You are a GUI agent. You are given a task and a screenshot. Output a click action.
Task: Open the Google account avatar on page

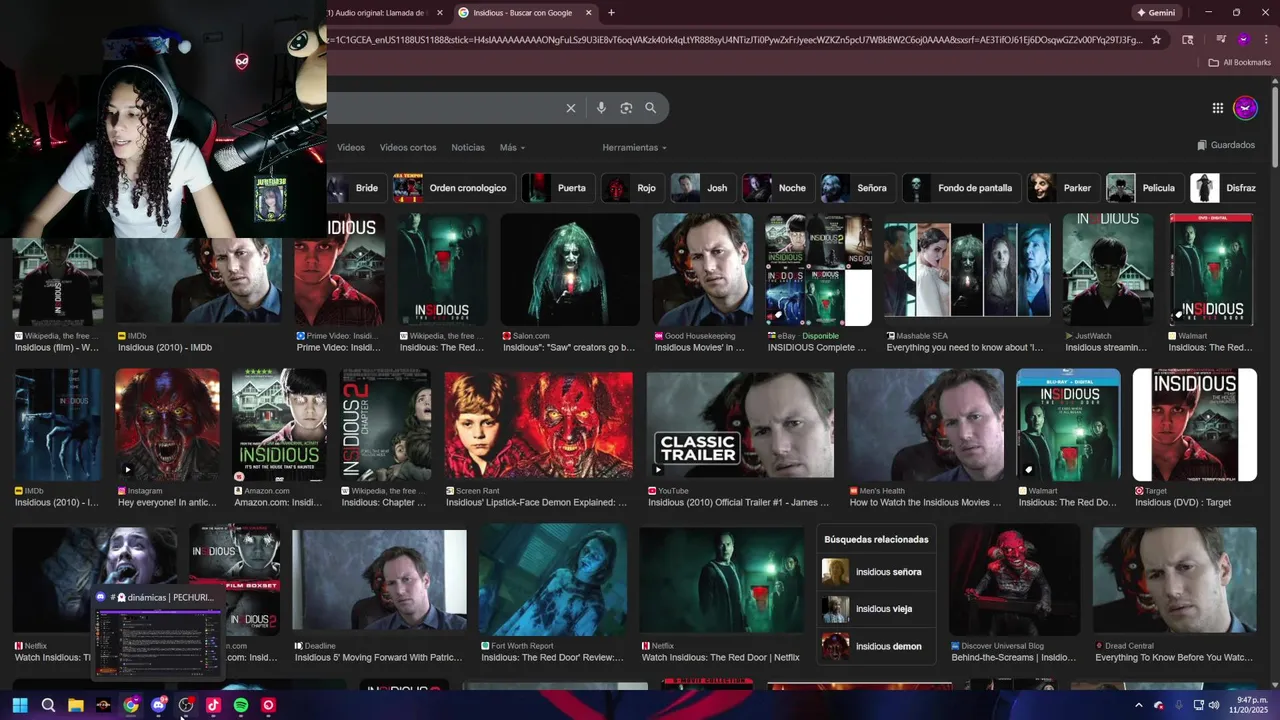pyautogui.click(x=1245, y=108)
